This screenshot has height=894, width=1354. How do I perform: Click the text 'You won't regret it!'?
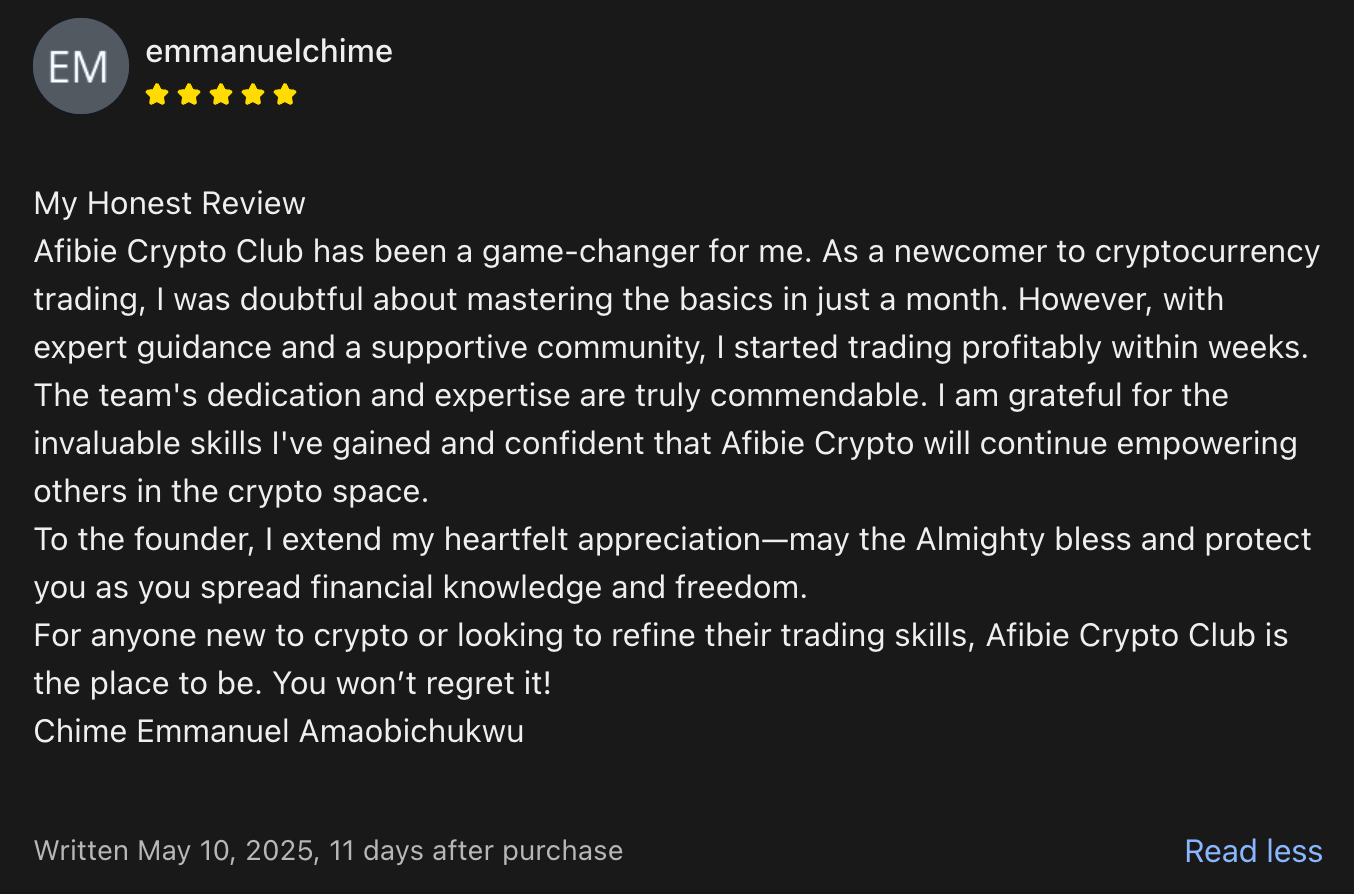coord(413,684)
